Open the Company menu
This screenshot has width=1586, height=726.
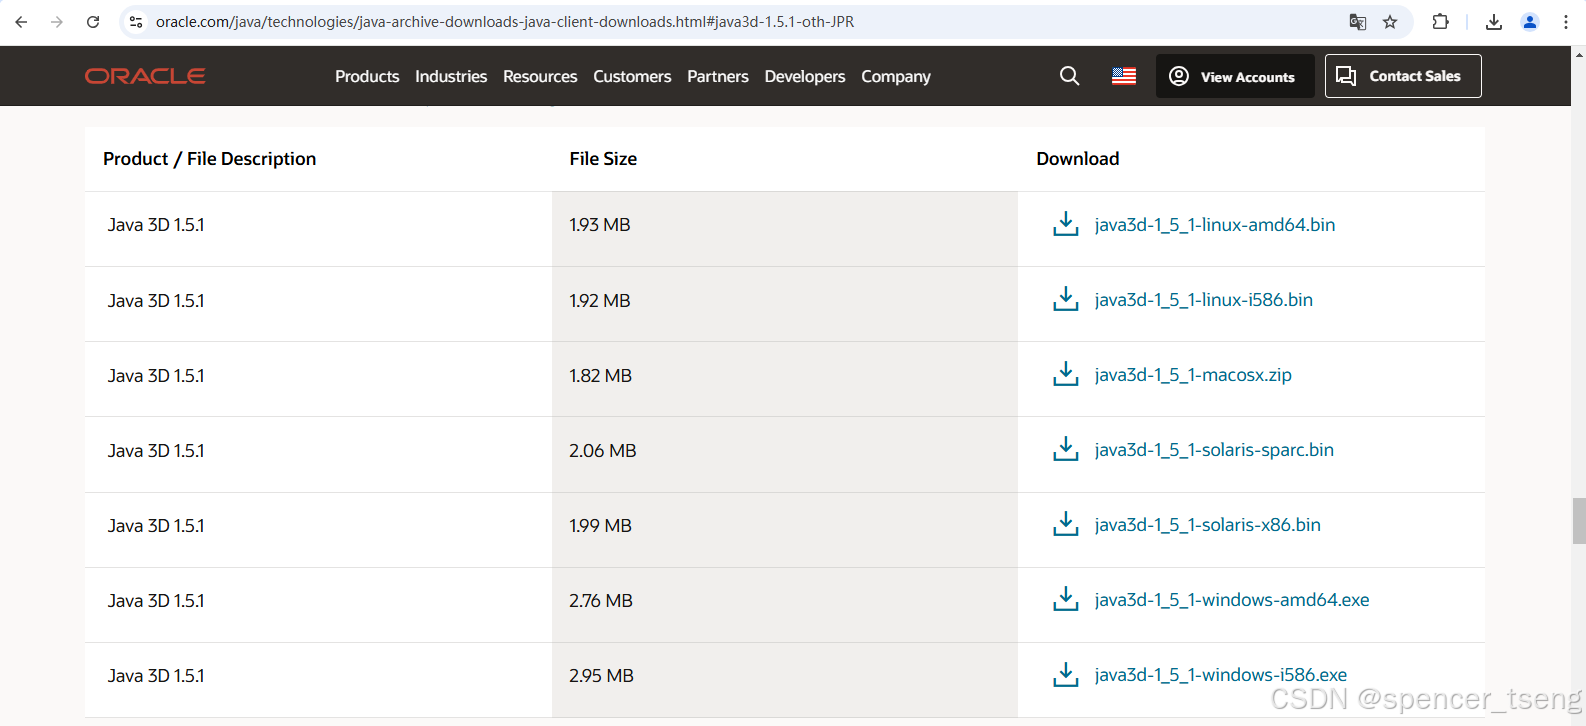[x=896, y=77]
